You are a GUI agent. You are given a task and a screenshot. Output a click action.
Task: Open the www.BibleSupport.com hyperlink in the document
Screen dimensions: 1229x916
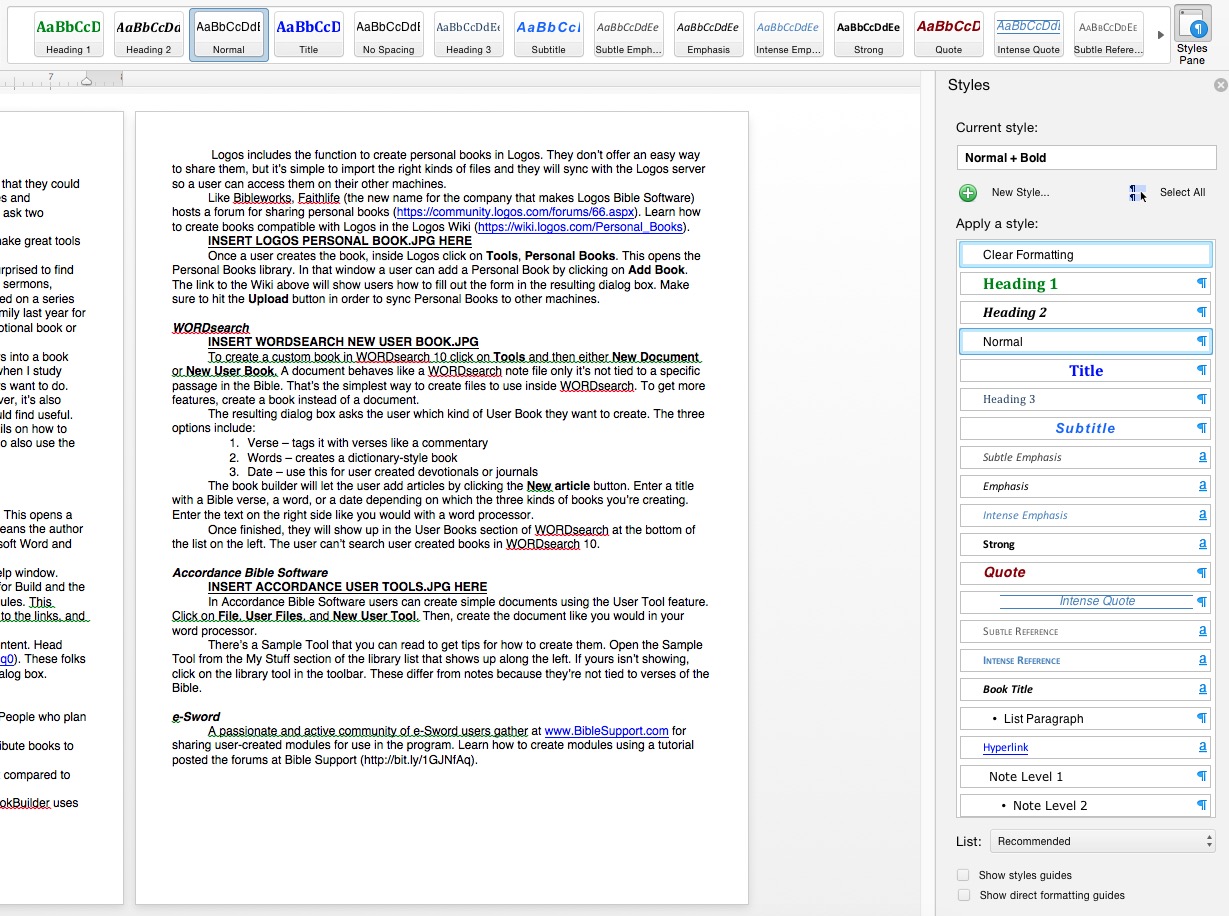[x=606, y=730]
